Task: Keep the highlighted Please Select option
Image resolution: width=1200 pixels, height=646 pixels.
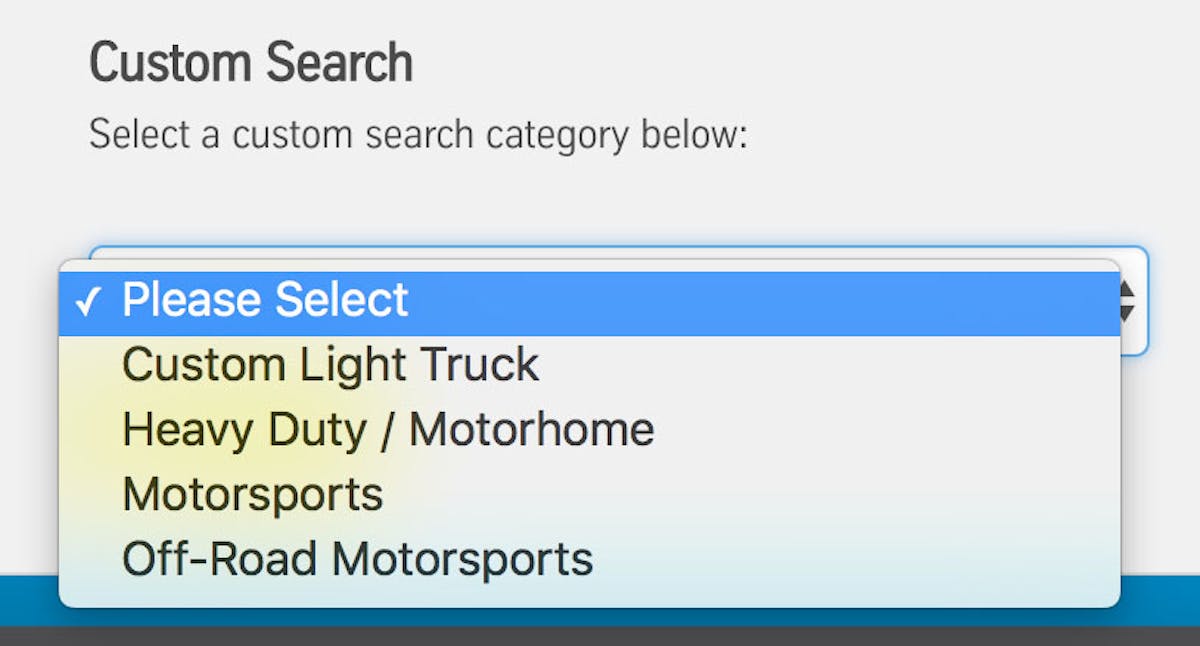Action: [x=265, y=300]
